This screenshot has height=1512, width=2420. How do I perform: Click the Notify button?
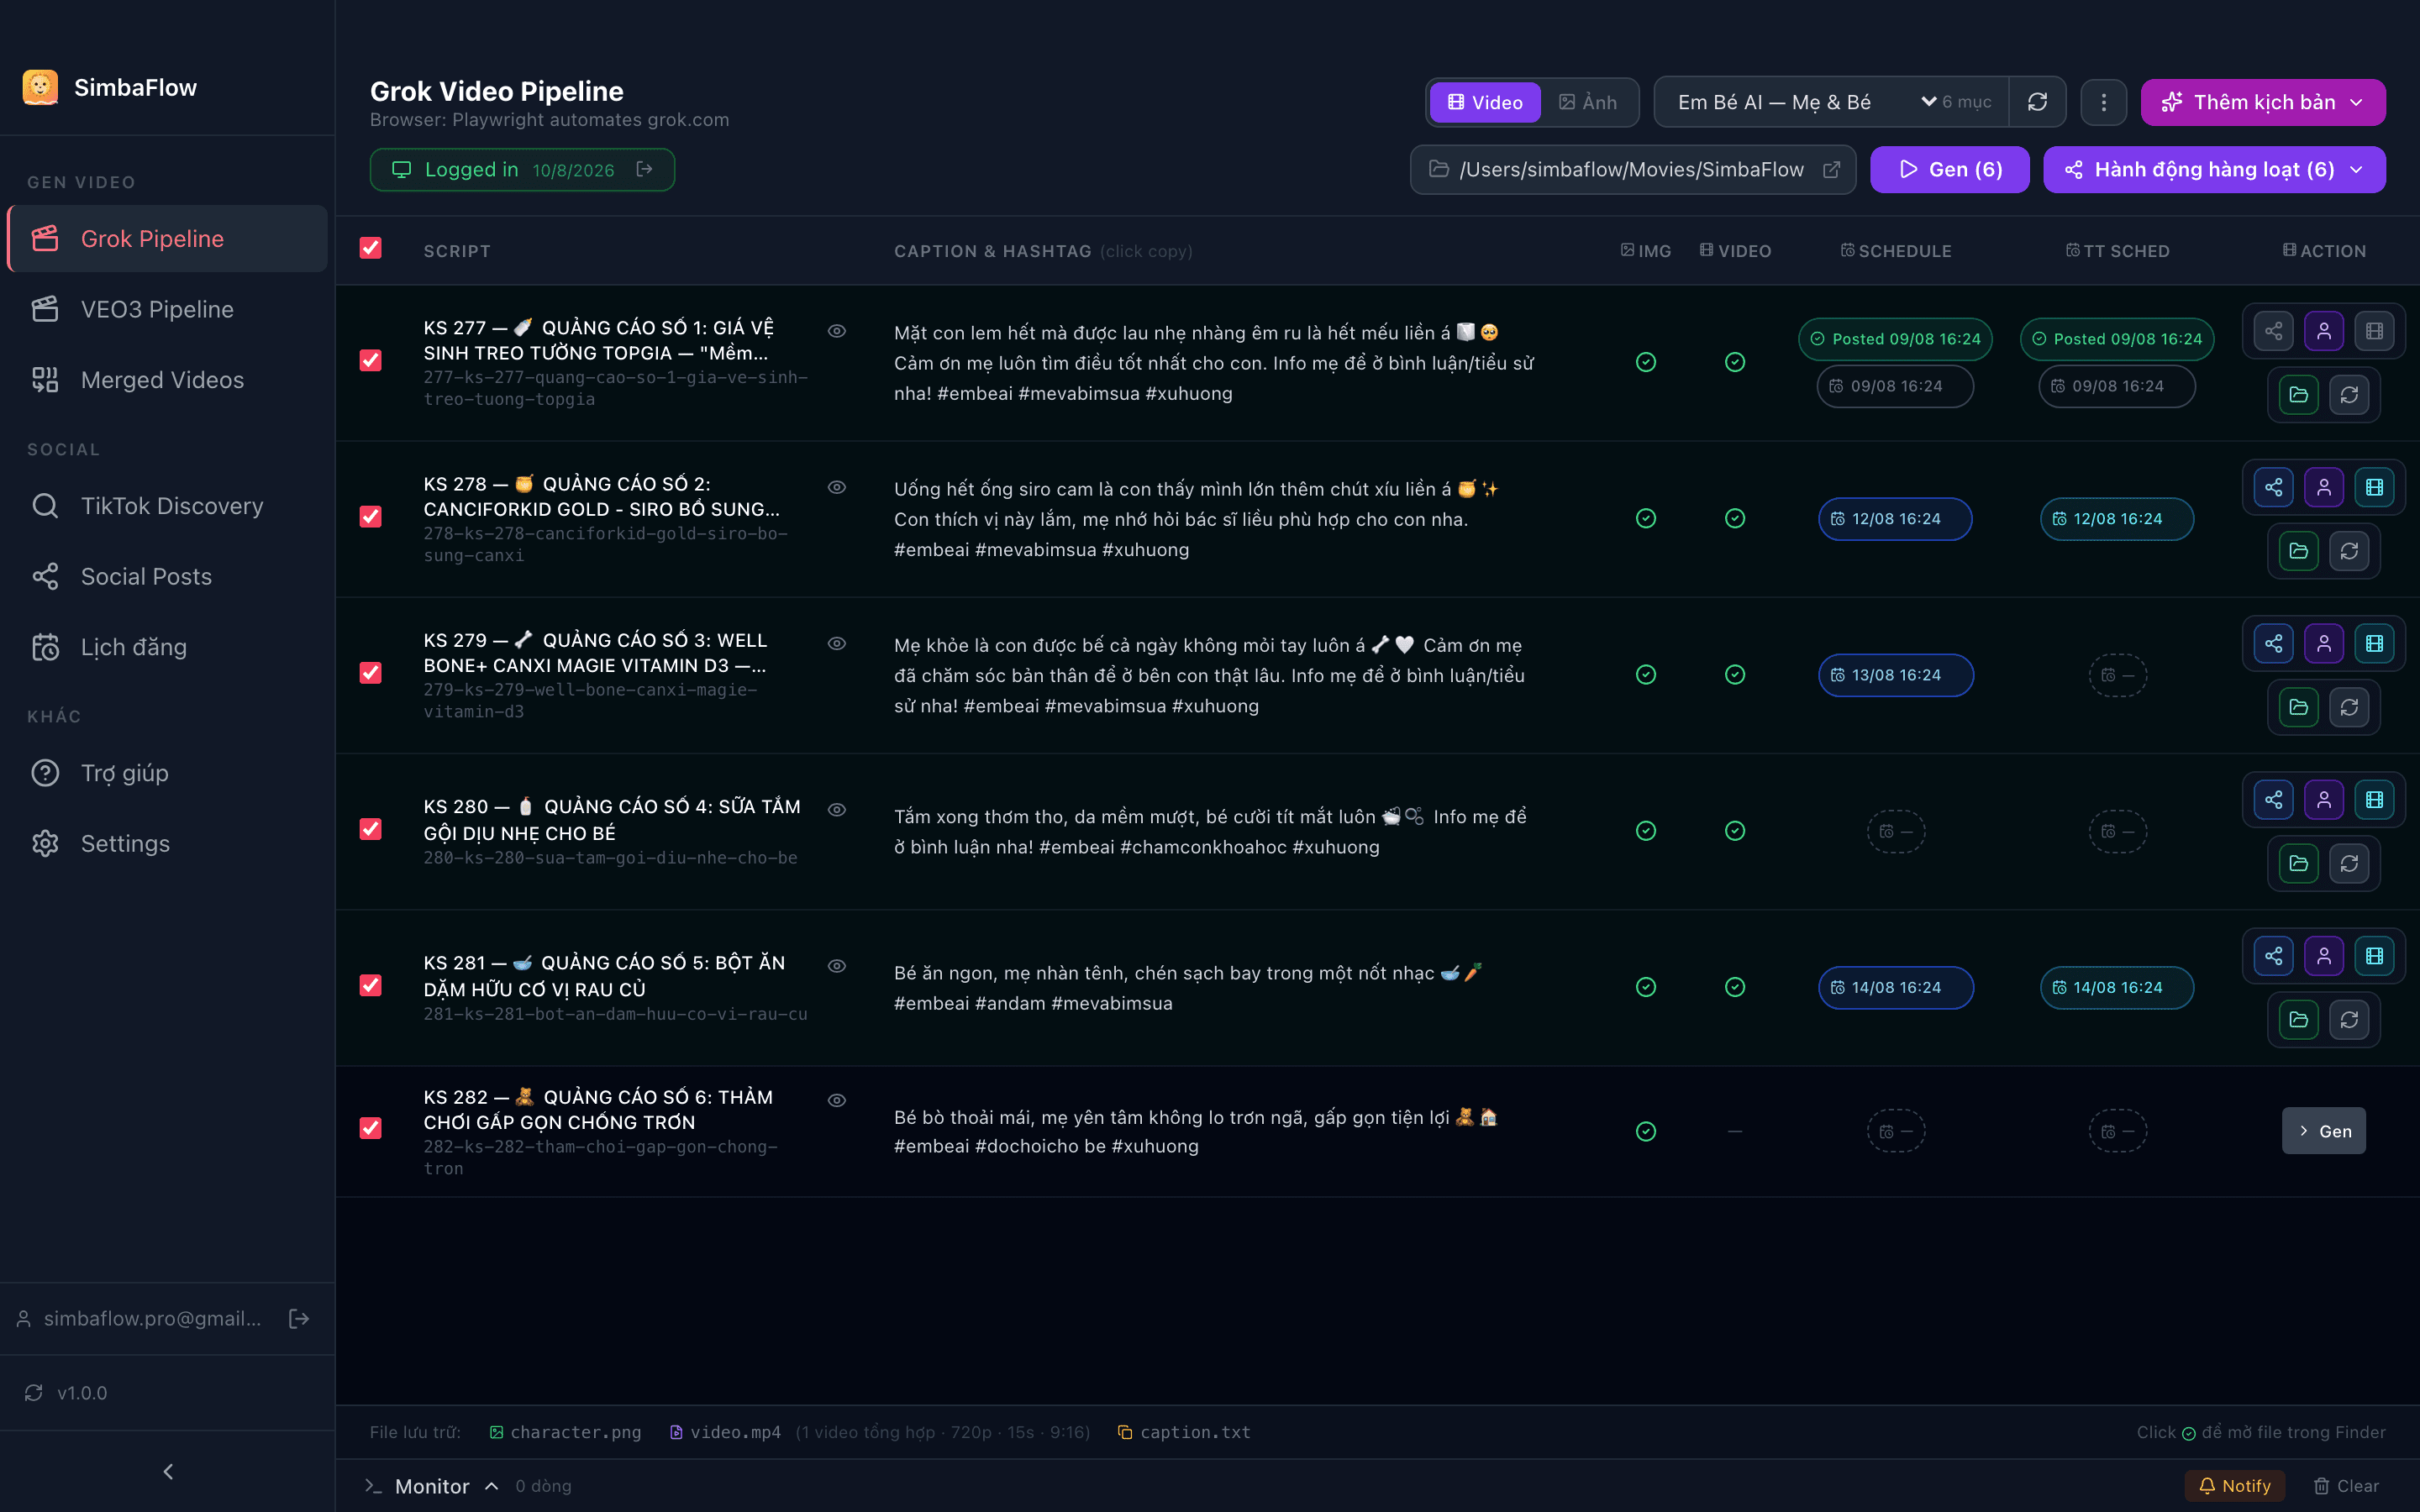pos(2234,1486)
